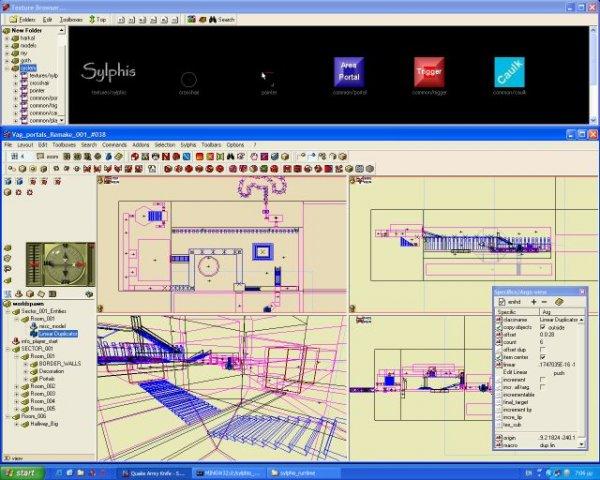Open the Addons menu
The image size is (600, 480).
[x=140, y=145]
